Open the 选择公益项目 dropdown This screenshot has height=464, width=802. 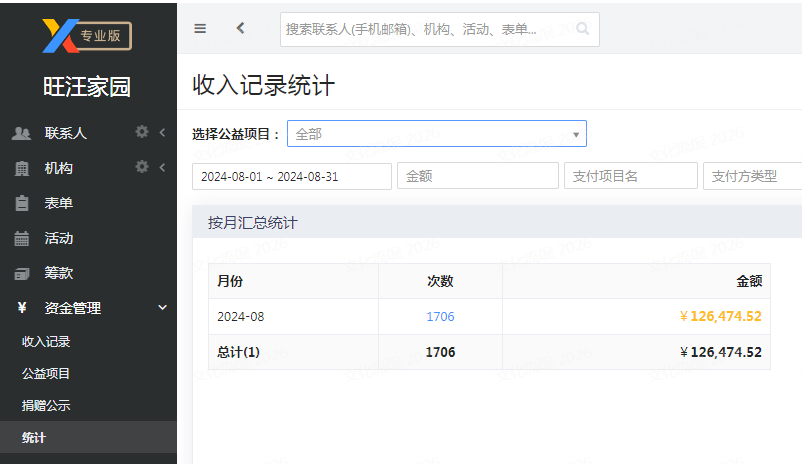(437, 134)
